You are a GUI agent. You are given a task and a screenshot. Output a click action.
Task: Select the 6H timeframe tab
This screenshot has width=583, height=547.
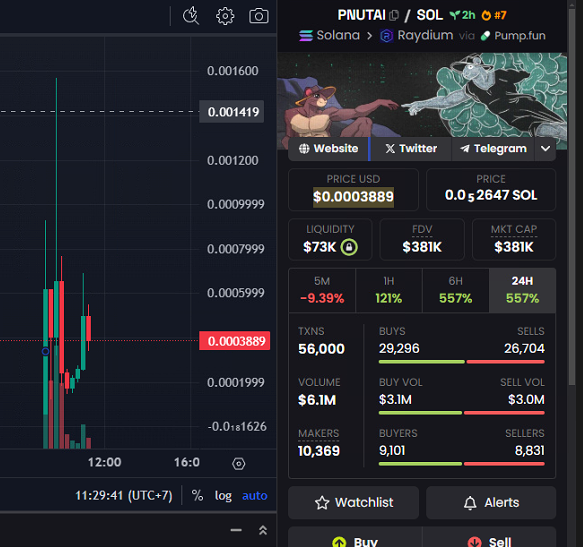point(456,290)
